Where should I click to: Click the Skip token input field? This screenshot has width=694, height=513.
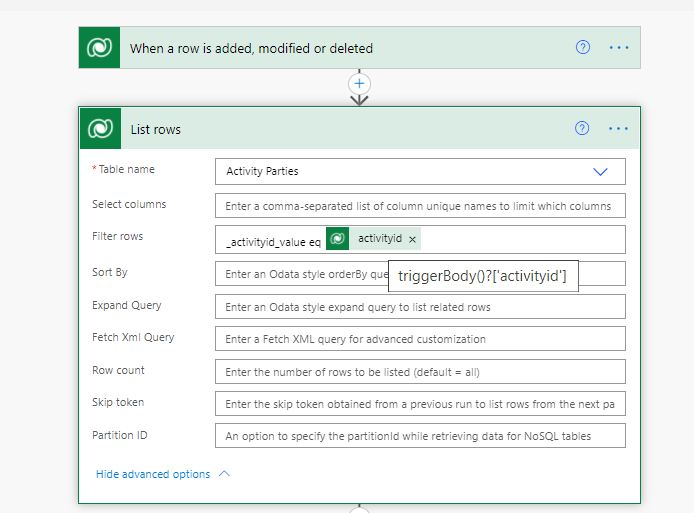pyautogui.click(x=420, y=403)
